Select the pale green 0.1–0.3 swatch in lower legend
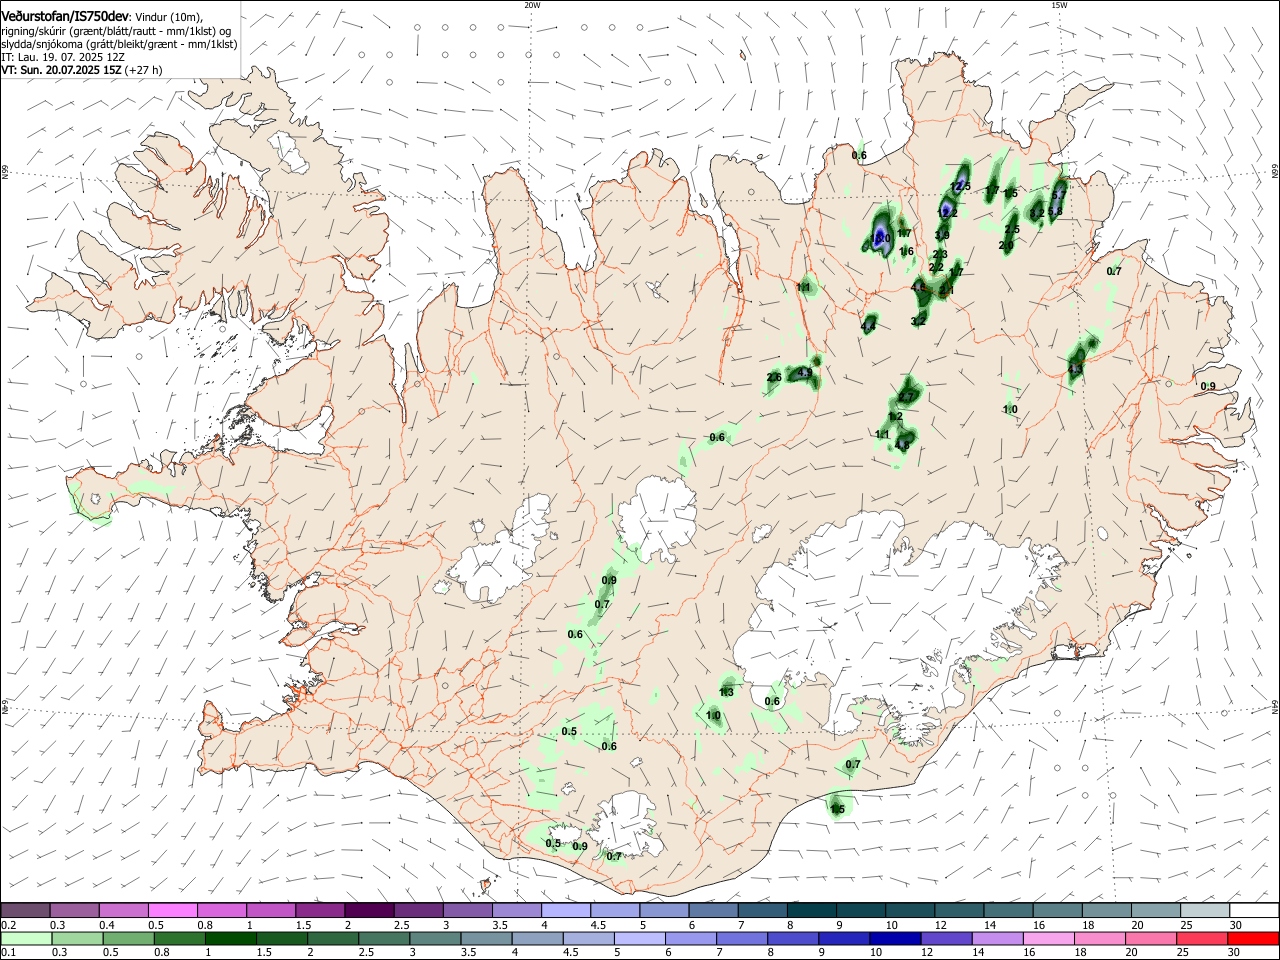The width and height of the screenshot is (1280, 960). point(26,939)
